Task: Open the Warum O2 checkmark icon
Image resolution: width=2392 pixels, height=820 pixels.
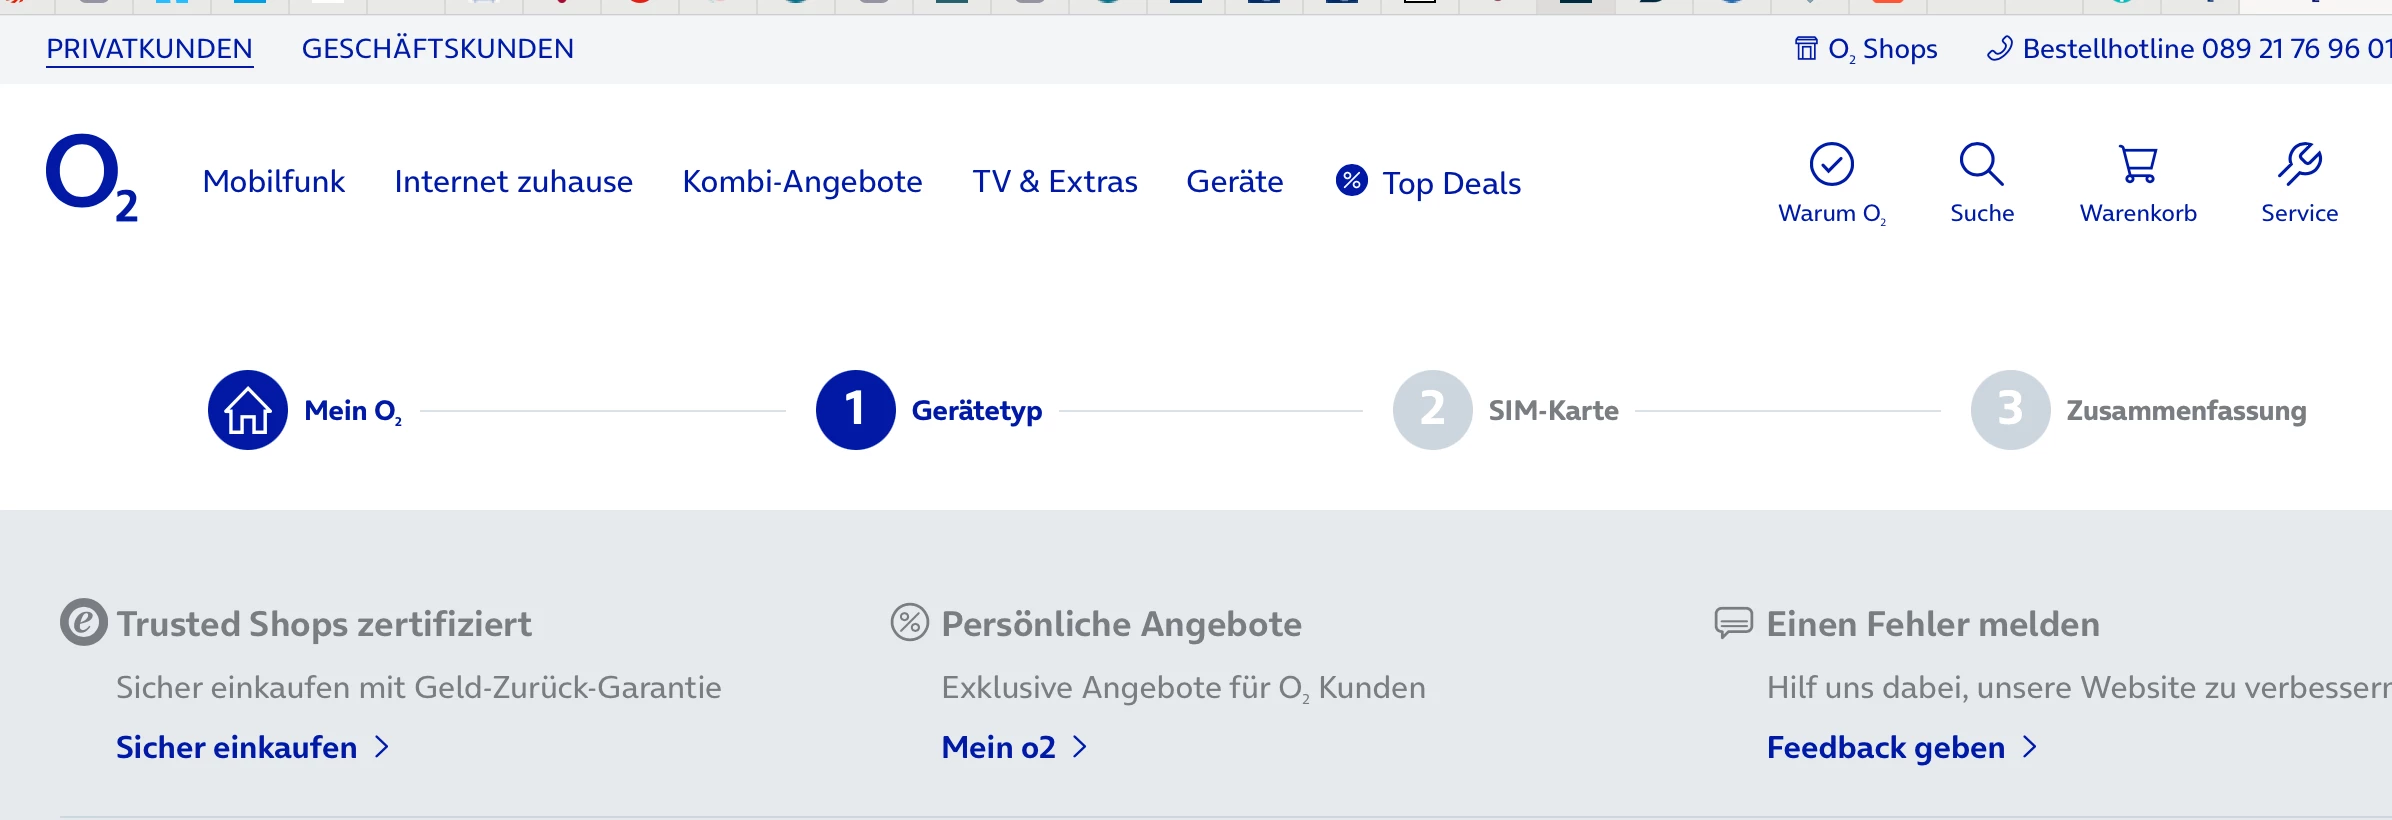Action: pyautogui.click(x=1831, y=165)
